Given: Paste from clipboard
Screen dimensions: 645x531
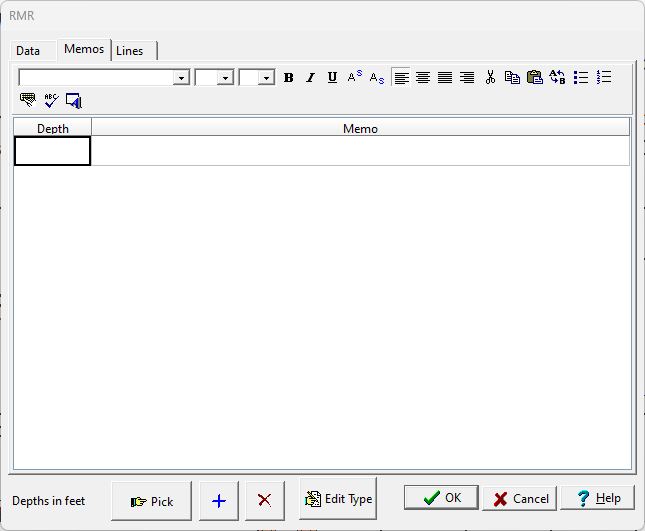Looking at the screenshot, I should [x=535, y=77].
